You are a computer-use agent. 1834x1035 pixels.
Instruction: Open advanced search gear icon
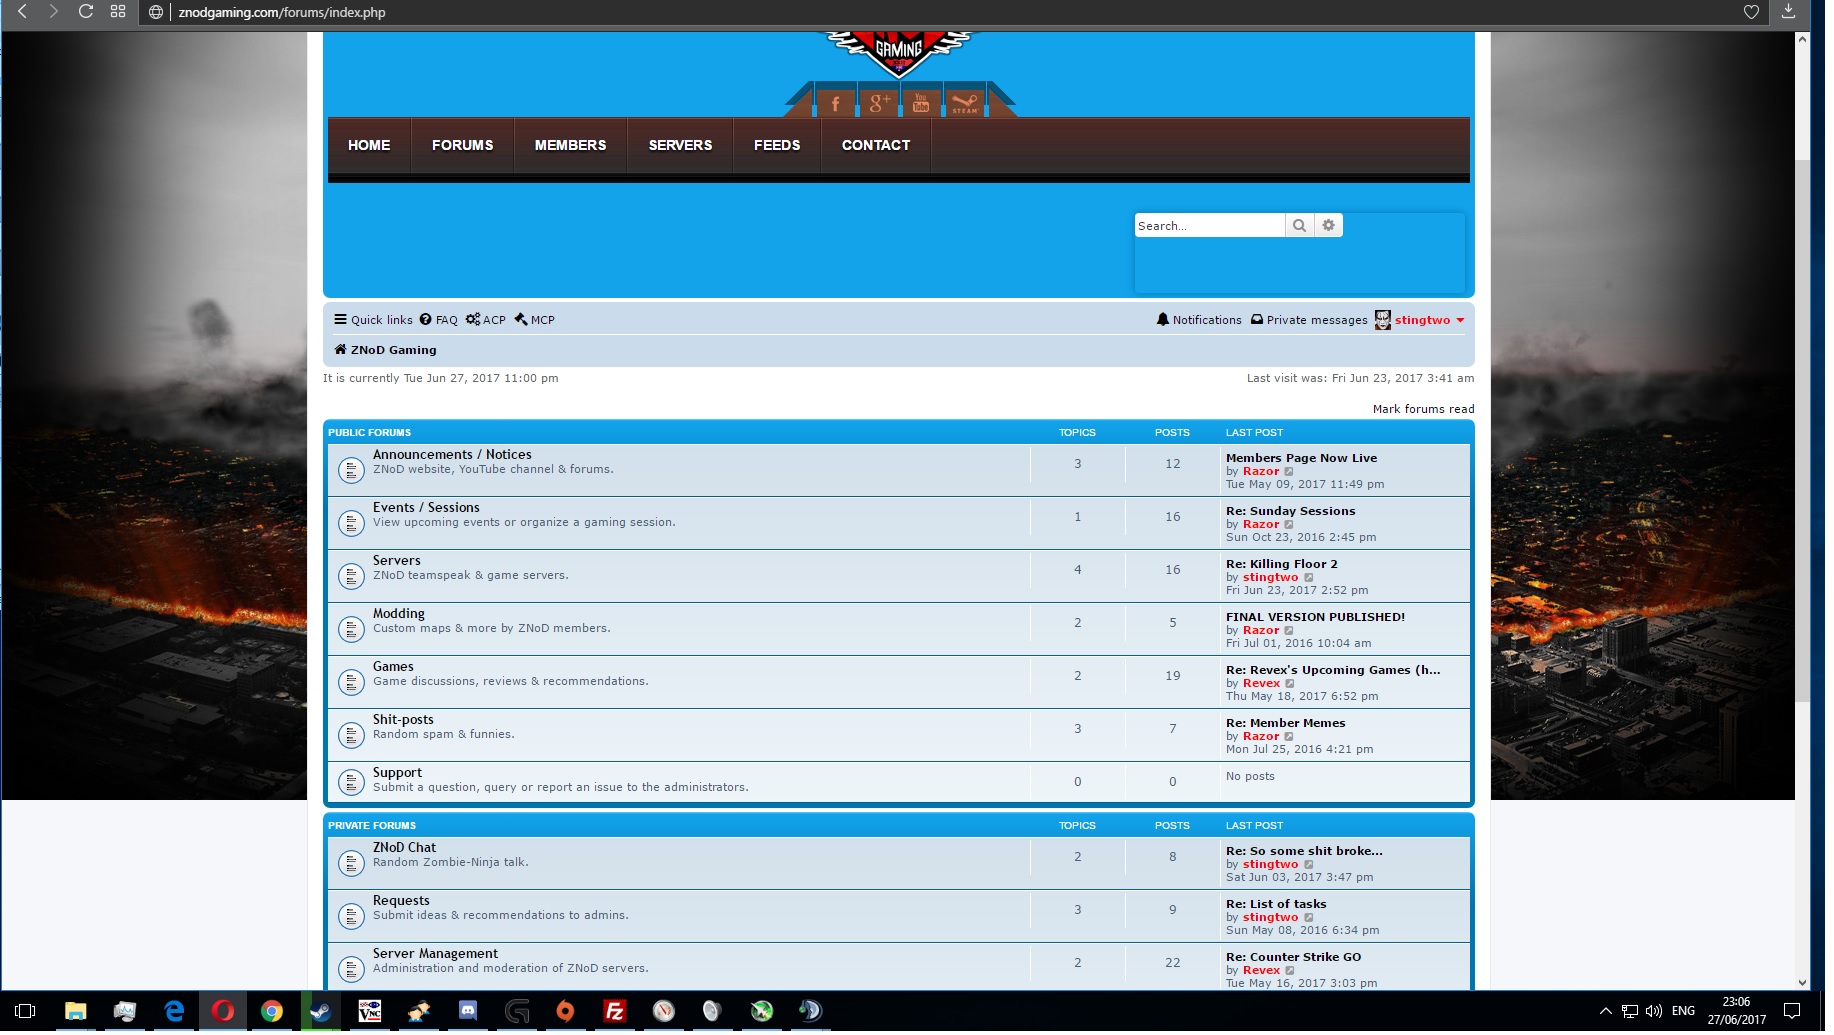point(1328,226)
